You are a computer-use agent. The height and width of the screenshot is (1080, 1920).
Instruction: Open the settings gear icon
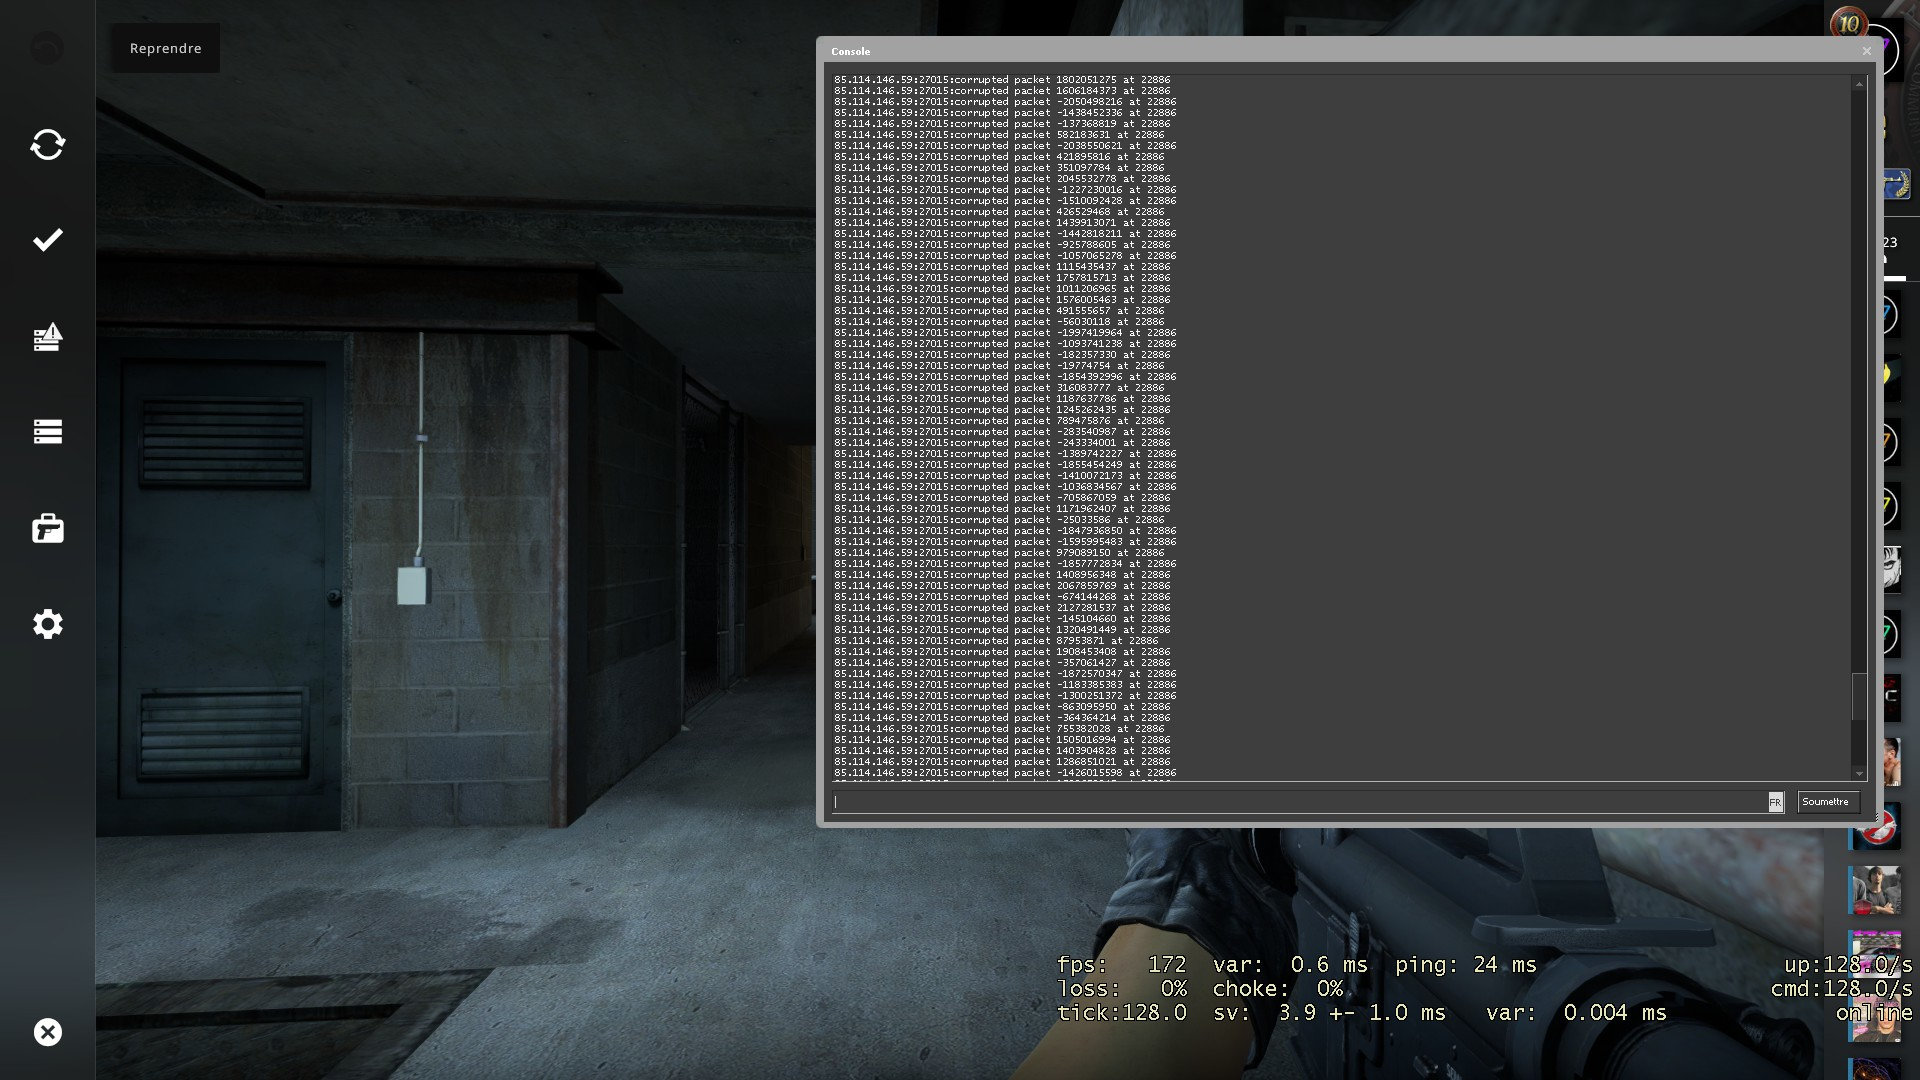47,624
